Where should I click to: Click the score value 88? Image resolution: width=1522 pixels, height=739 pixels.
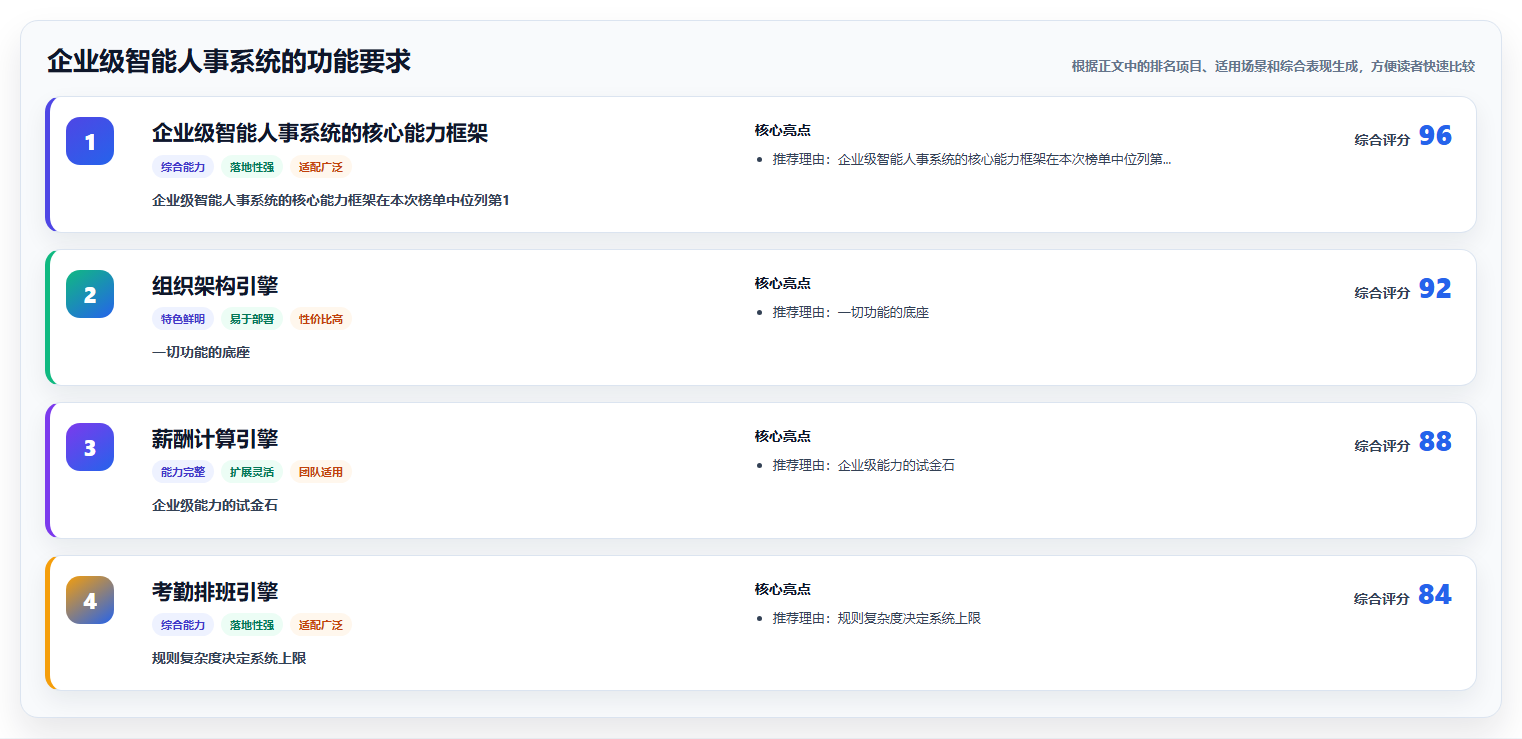pos(1435,442)
